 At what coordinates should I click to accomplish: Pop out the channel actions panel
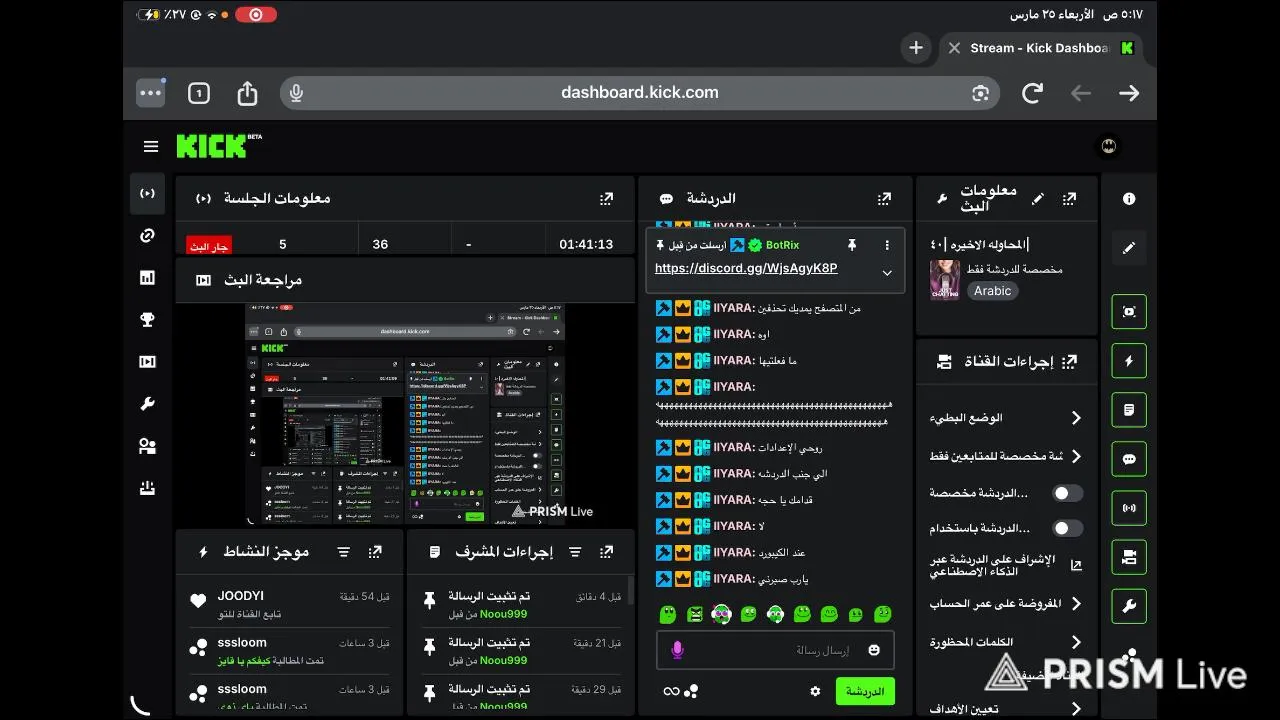tap(1070, 362)
